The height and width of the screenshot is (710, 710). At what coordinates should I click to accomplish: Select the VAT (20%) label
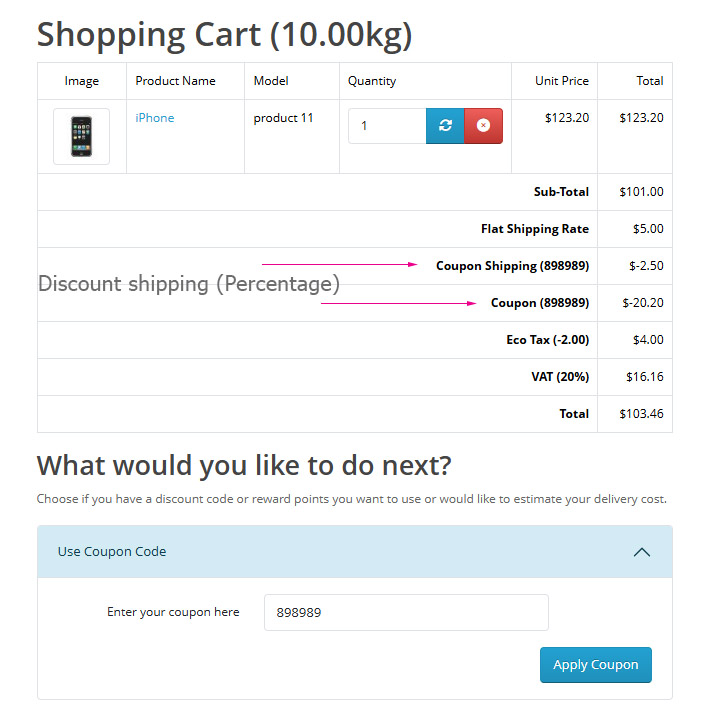point(560,377)
